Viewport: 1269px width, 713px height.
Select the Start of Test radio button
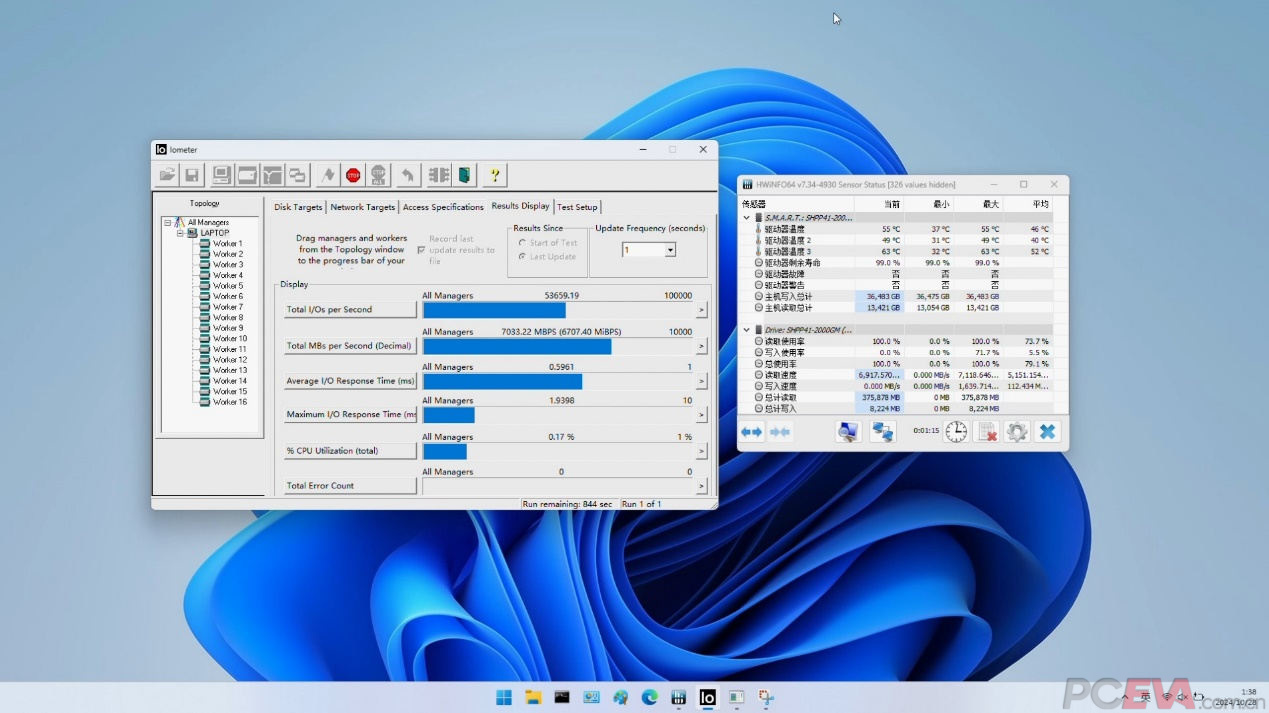coord(522,243)
